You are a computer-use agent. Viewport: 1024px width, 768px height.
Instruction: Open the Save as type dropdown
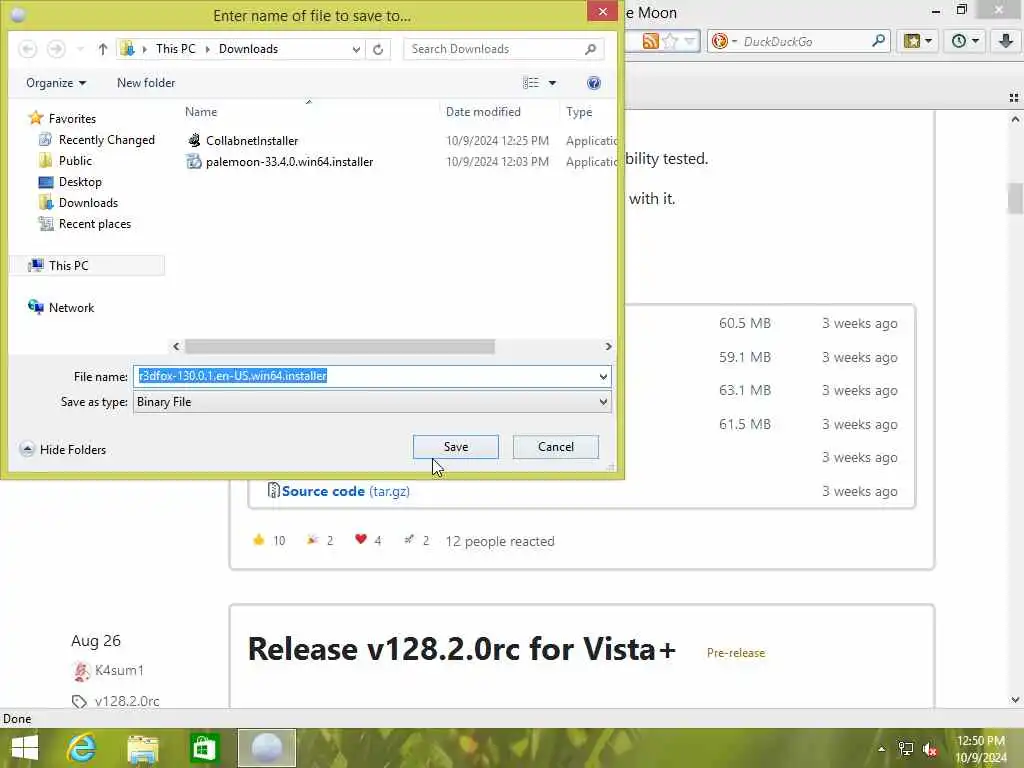pos(372,402)
